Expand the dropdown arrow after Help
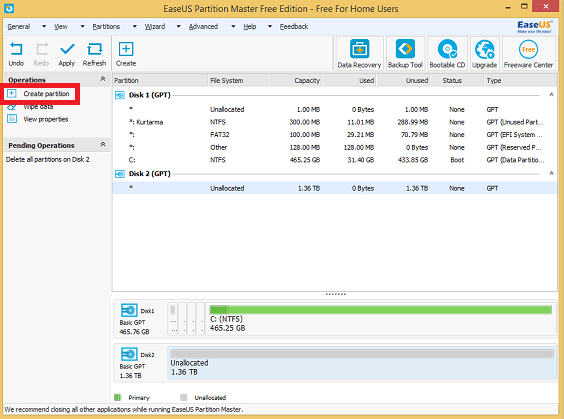 pos(270,26)
